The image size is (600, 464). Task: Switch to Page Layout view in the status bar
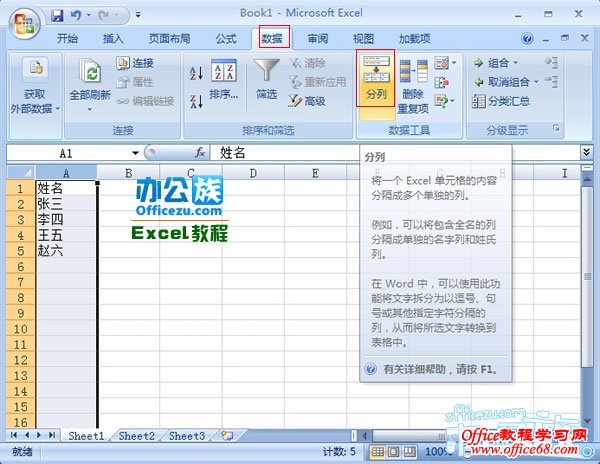pyautogui.click(x=393, y=452)
